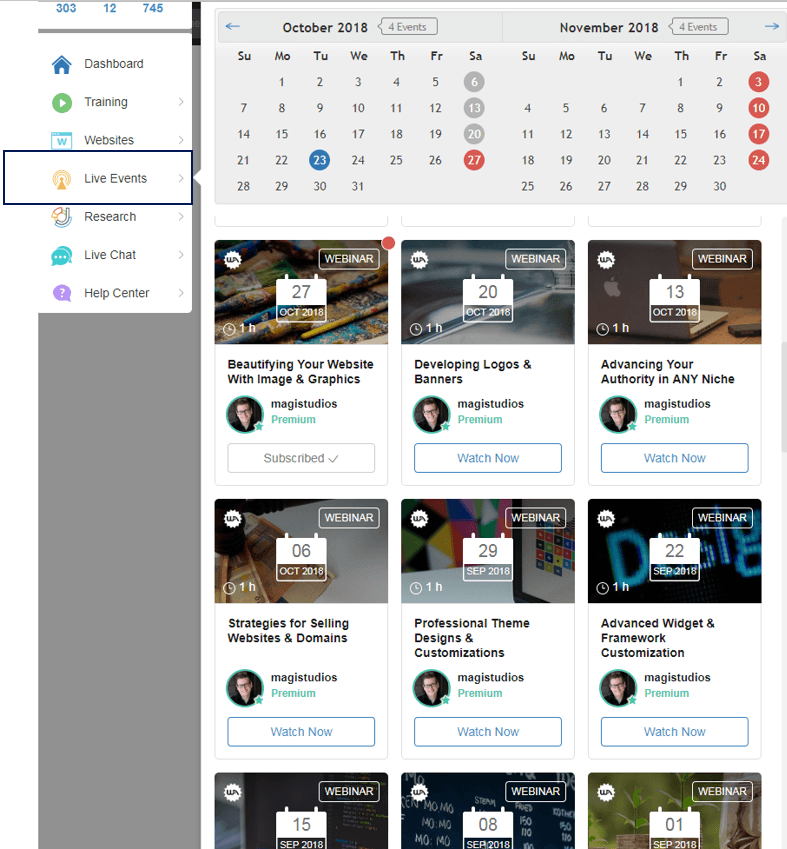Open thumbnail of 06 OCT 2018 webinar
This screenshot has height=849, width=787.
[x=301, y=551]
